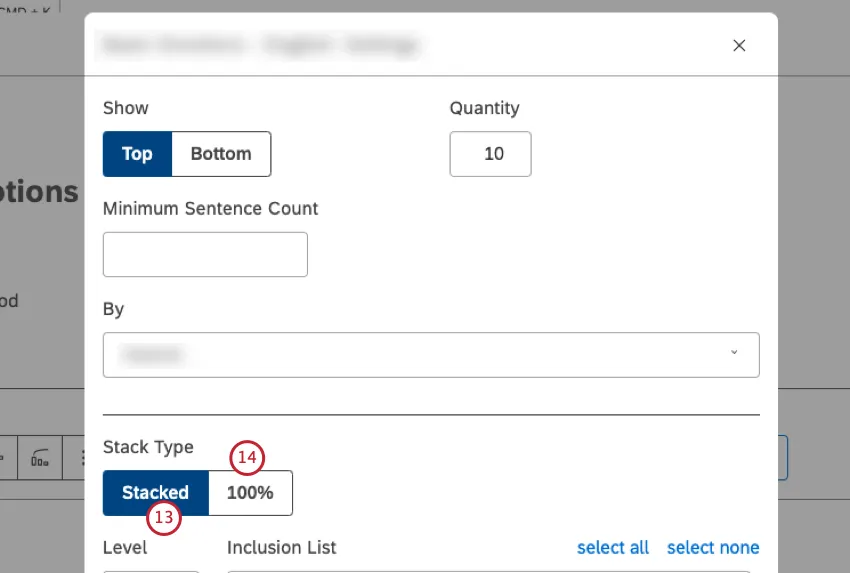Click the vertical dots toolbar icon

[80, 459]
